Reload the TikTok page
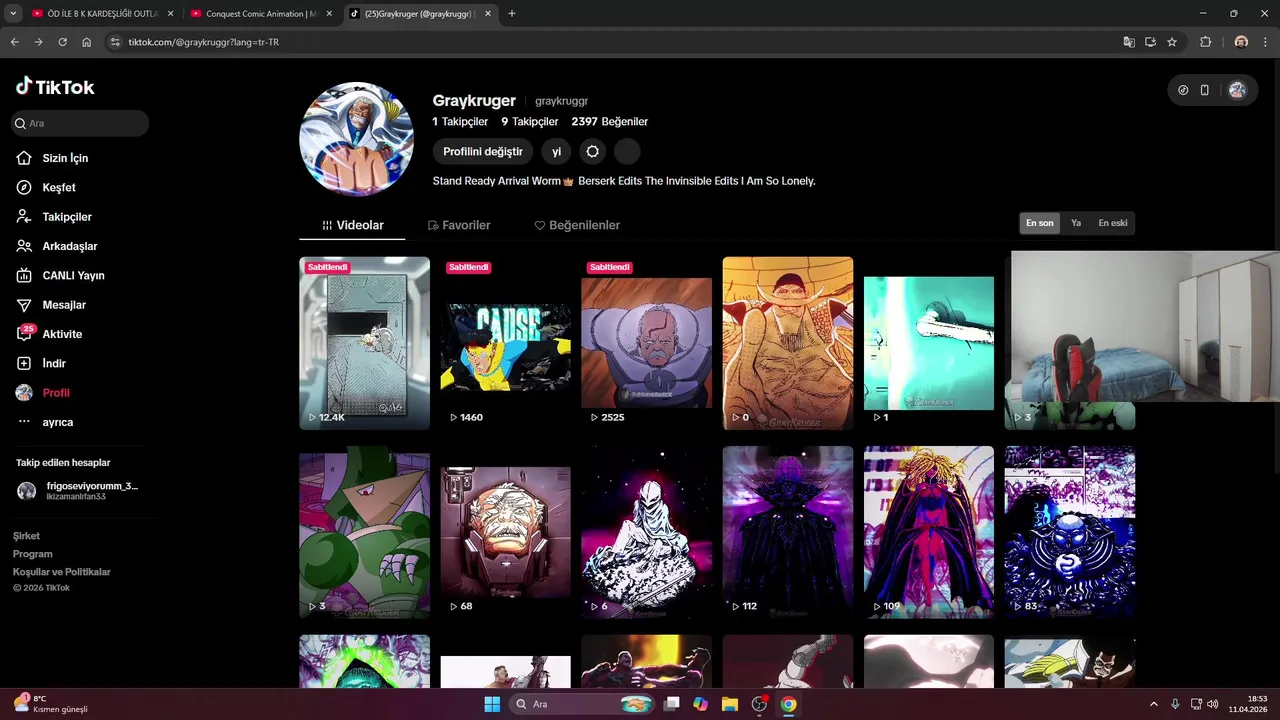The height and width of the screenshot is (720, 1280). coord(62,42)
